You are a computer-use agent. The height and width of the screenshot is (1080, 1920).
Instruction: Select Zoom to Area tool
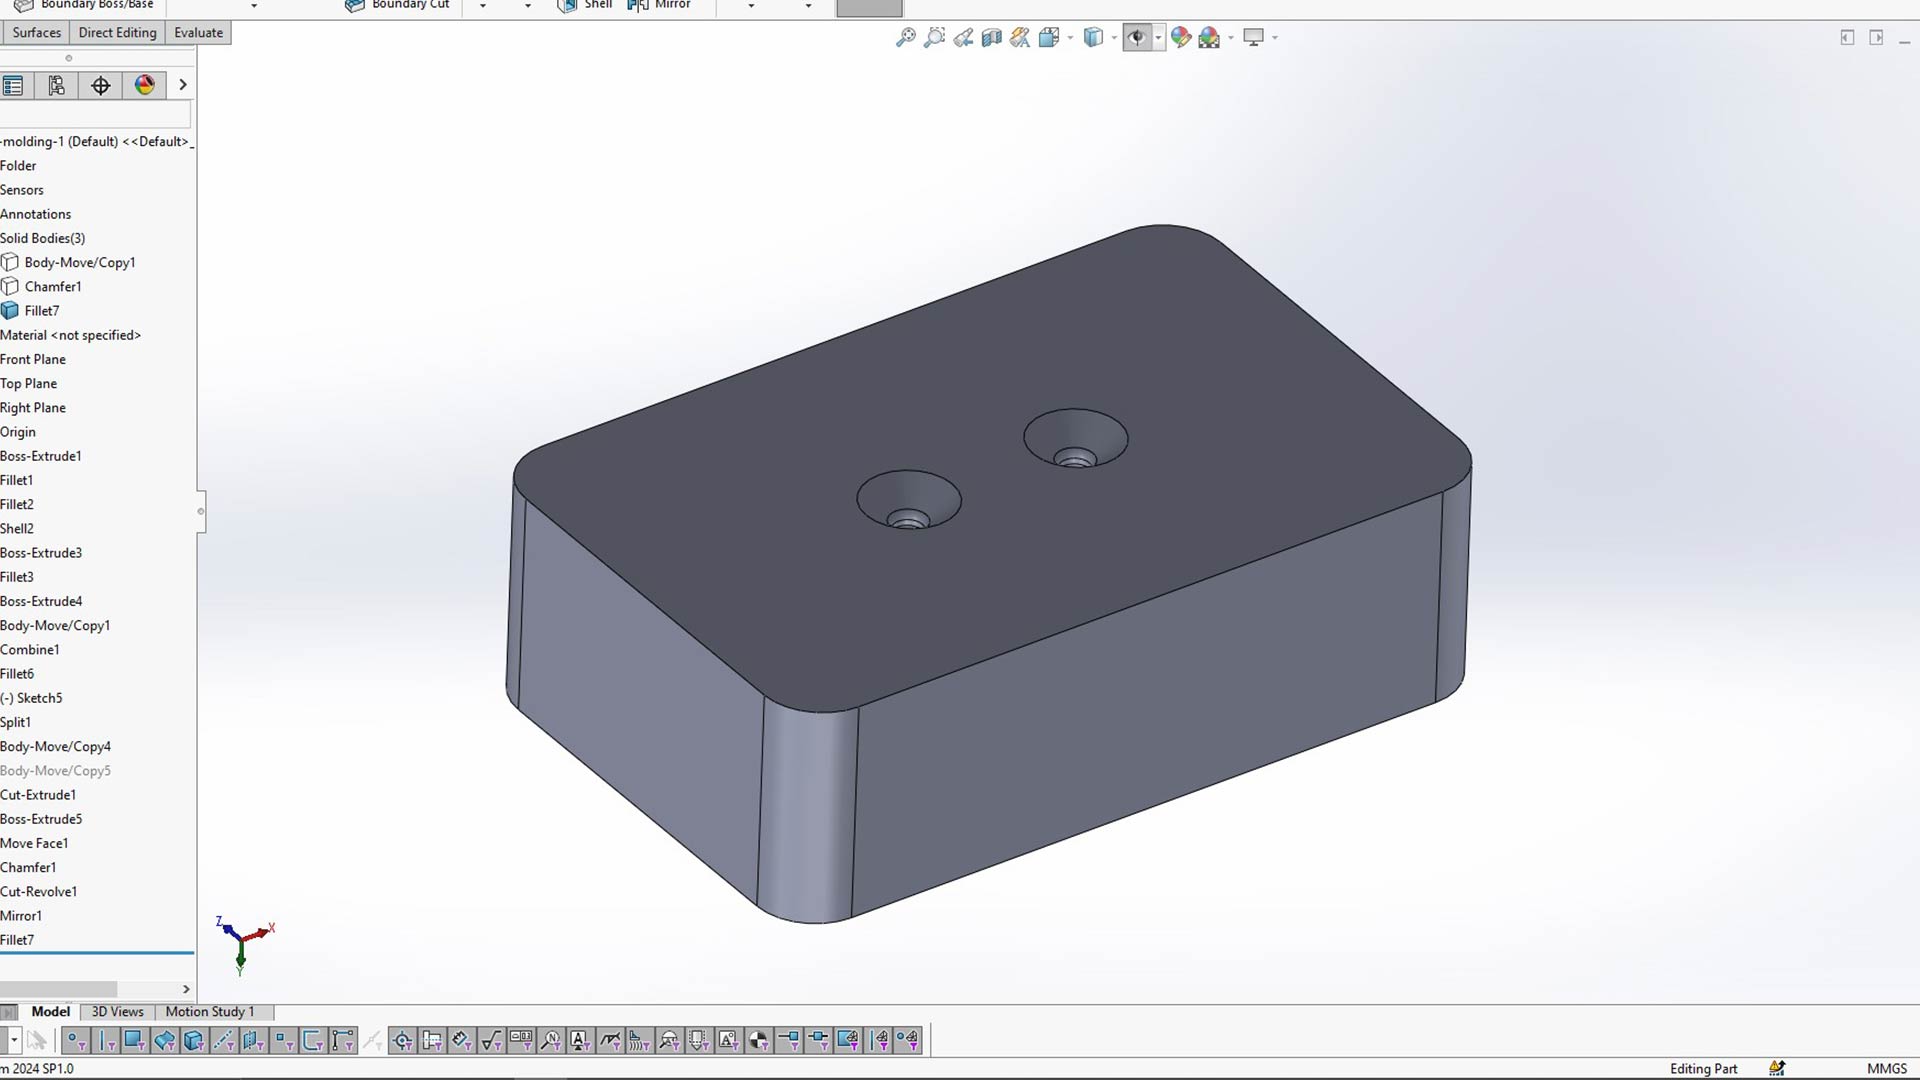[934, 37]
